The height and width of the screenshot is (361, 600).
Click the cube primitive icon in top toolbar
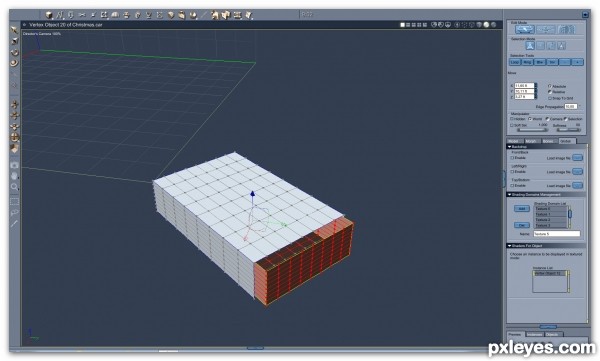pos(49,15)
